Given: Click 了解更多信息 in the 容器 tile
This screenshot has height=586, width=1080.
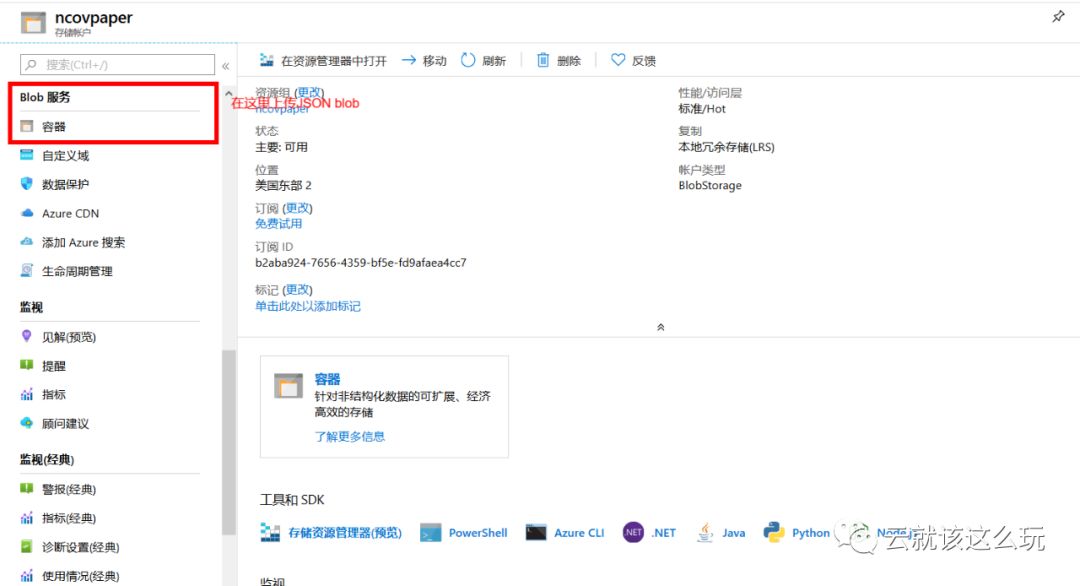Looking at the screenshot, I should point(350,437).
